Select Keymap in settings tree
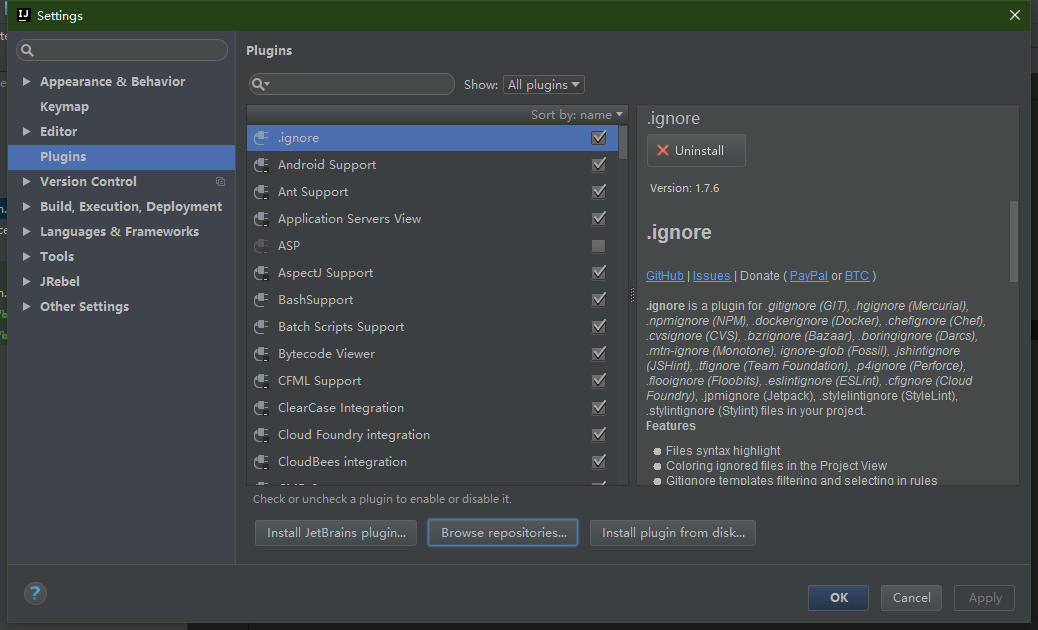Image resolution: width=1038 pixels, height=630 pixels. (x=64, y=107)
